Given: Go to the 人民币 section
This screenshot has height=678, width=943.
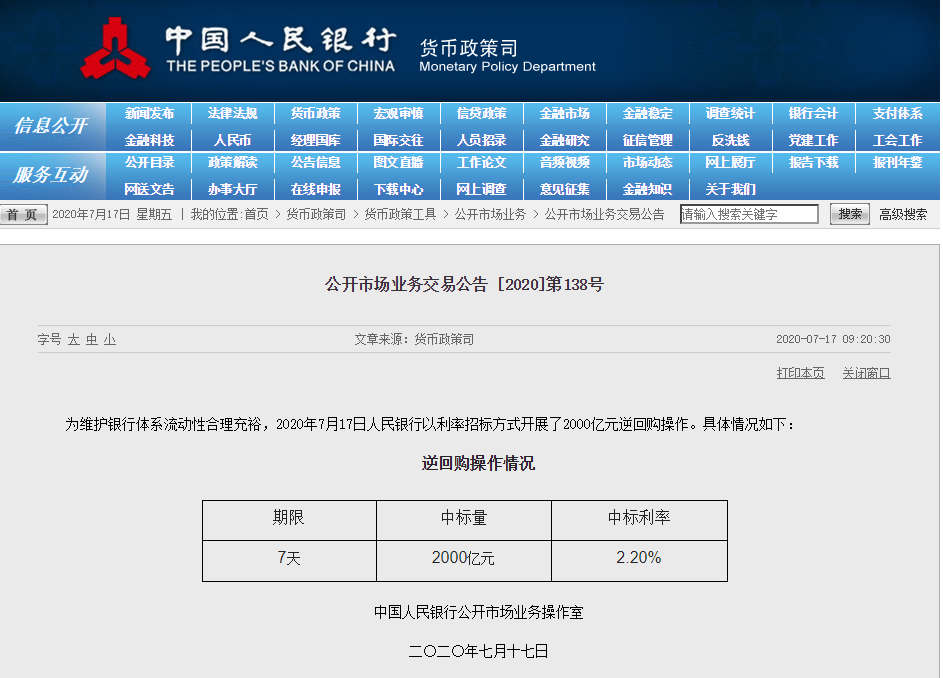Looking at the screenshot, I should (x=232, y=140).
